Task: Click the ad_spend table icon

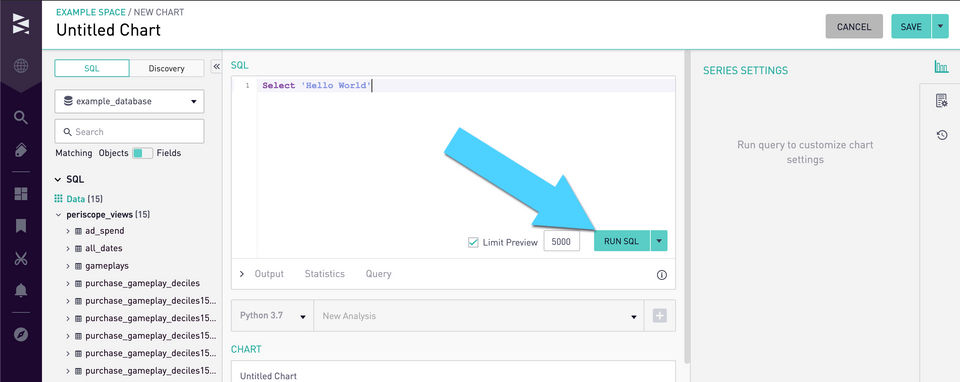Action: [78, 231]
